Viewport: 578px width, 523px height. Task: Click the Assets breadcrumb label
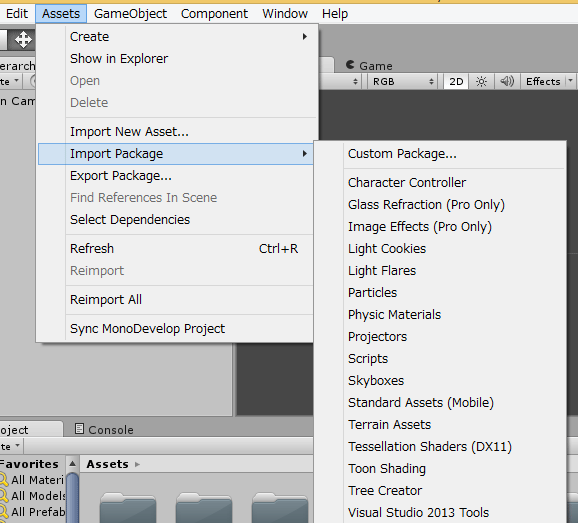click(107, 464)
